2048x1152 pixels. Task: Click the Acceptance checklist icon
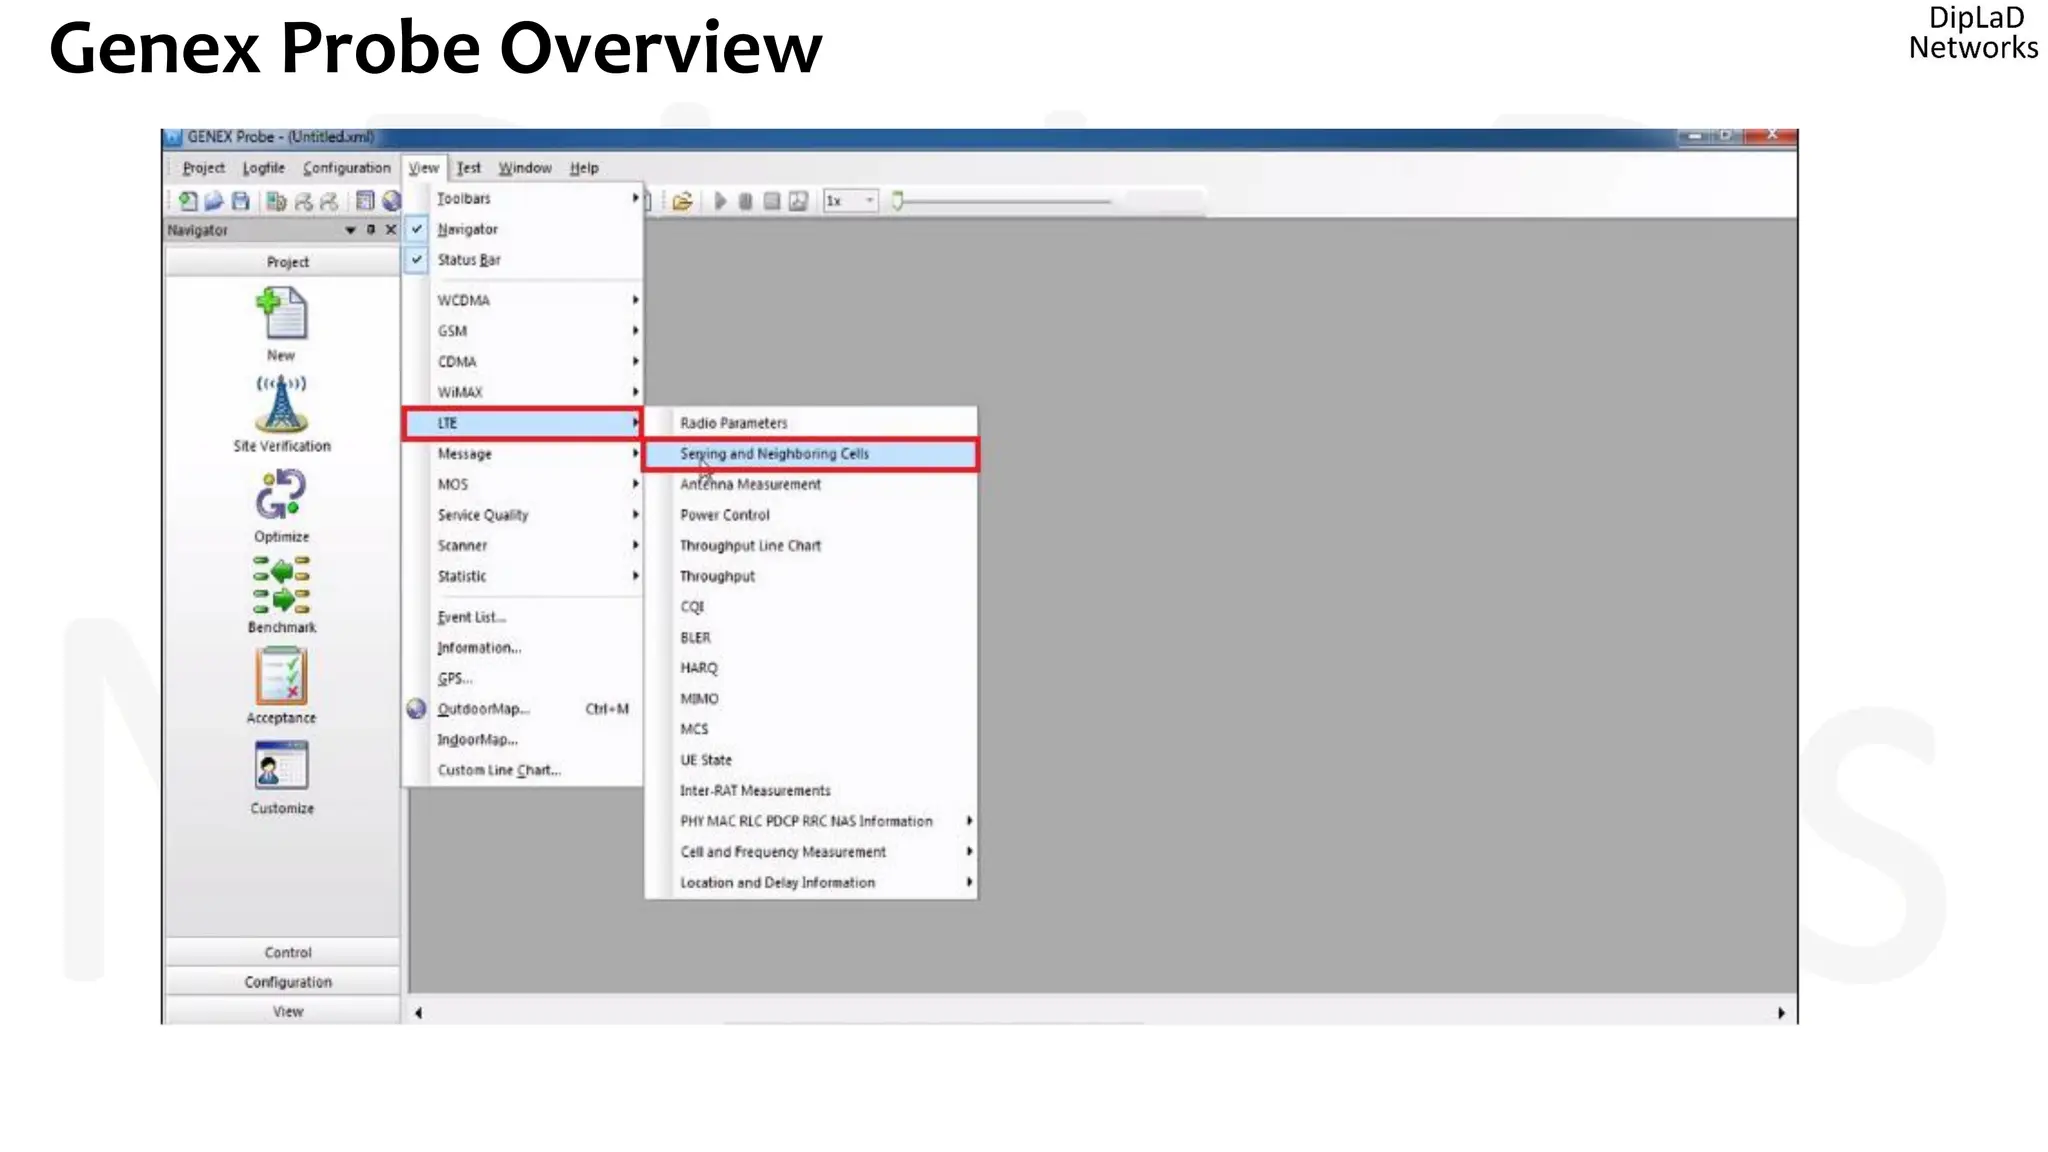281,677
